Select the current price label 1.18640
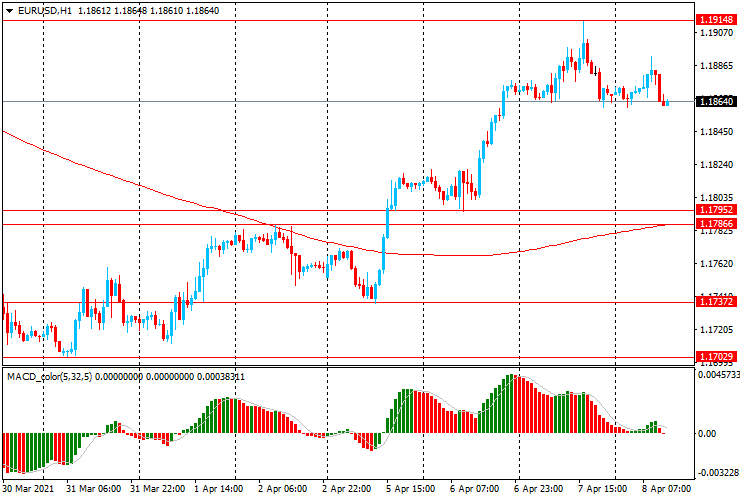 [x=716, y=102]
